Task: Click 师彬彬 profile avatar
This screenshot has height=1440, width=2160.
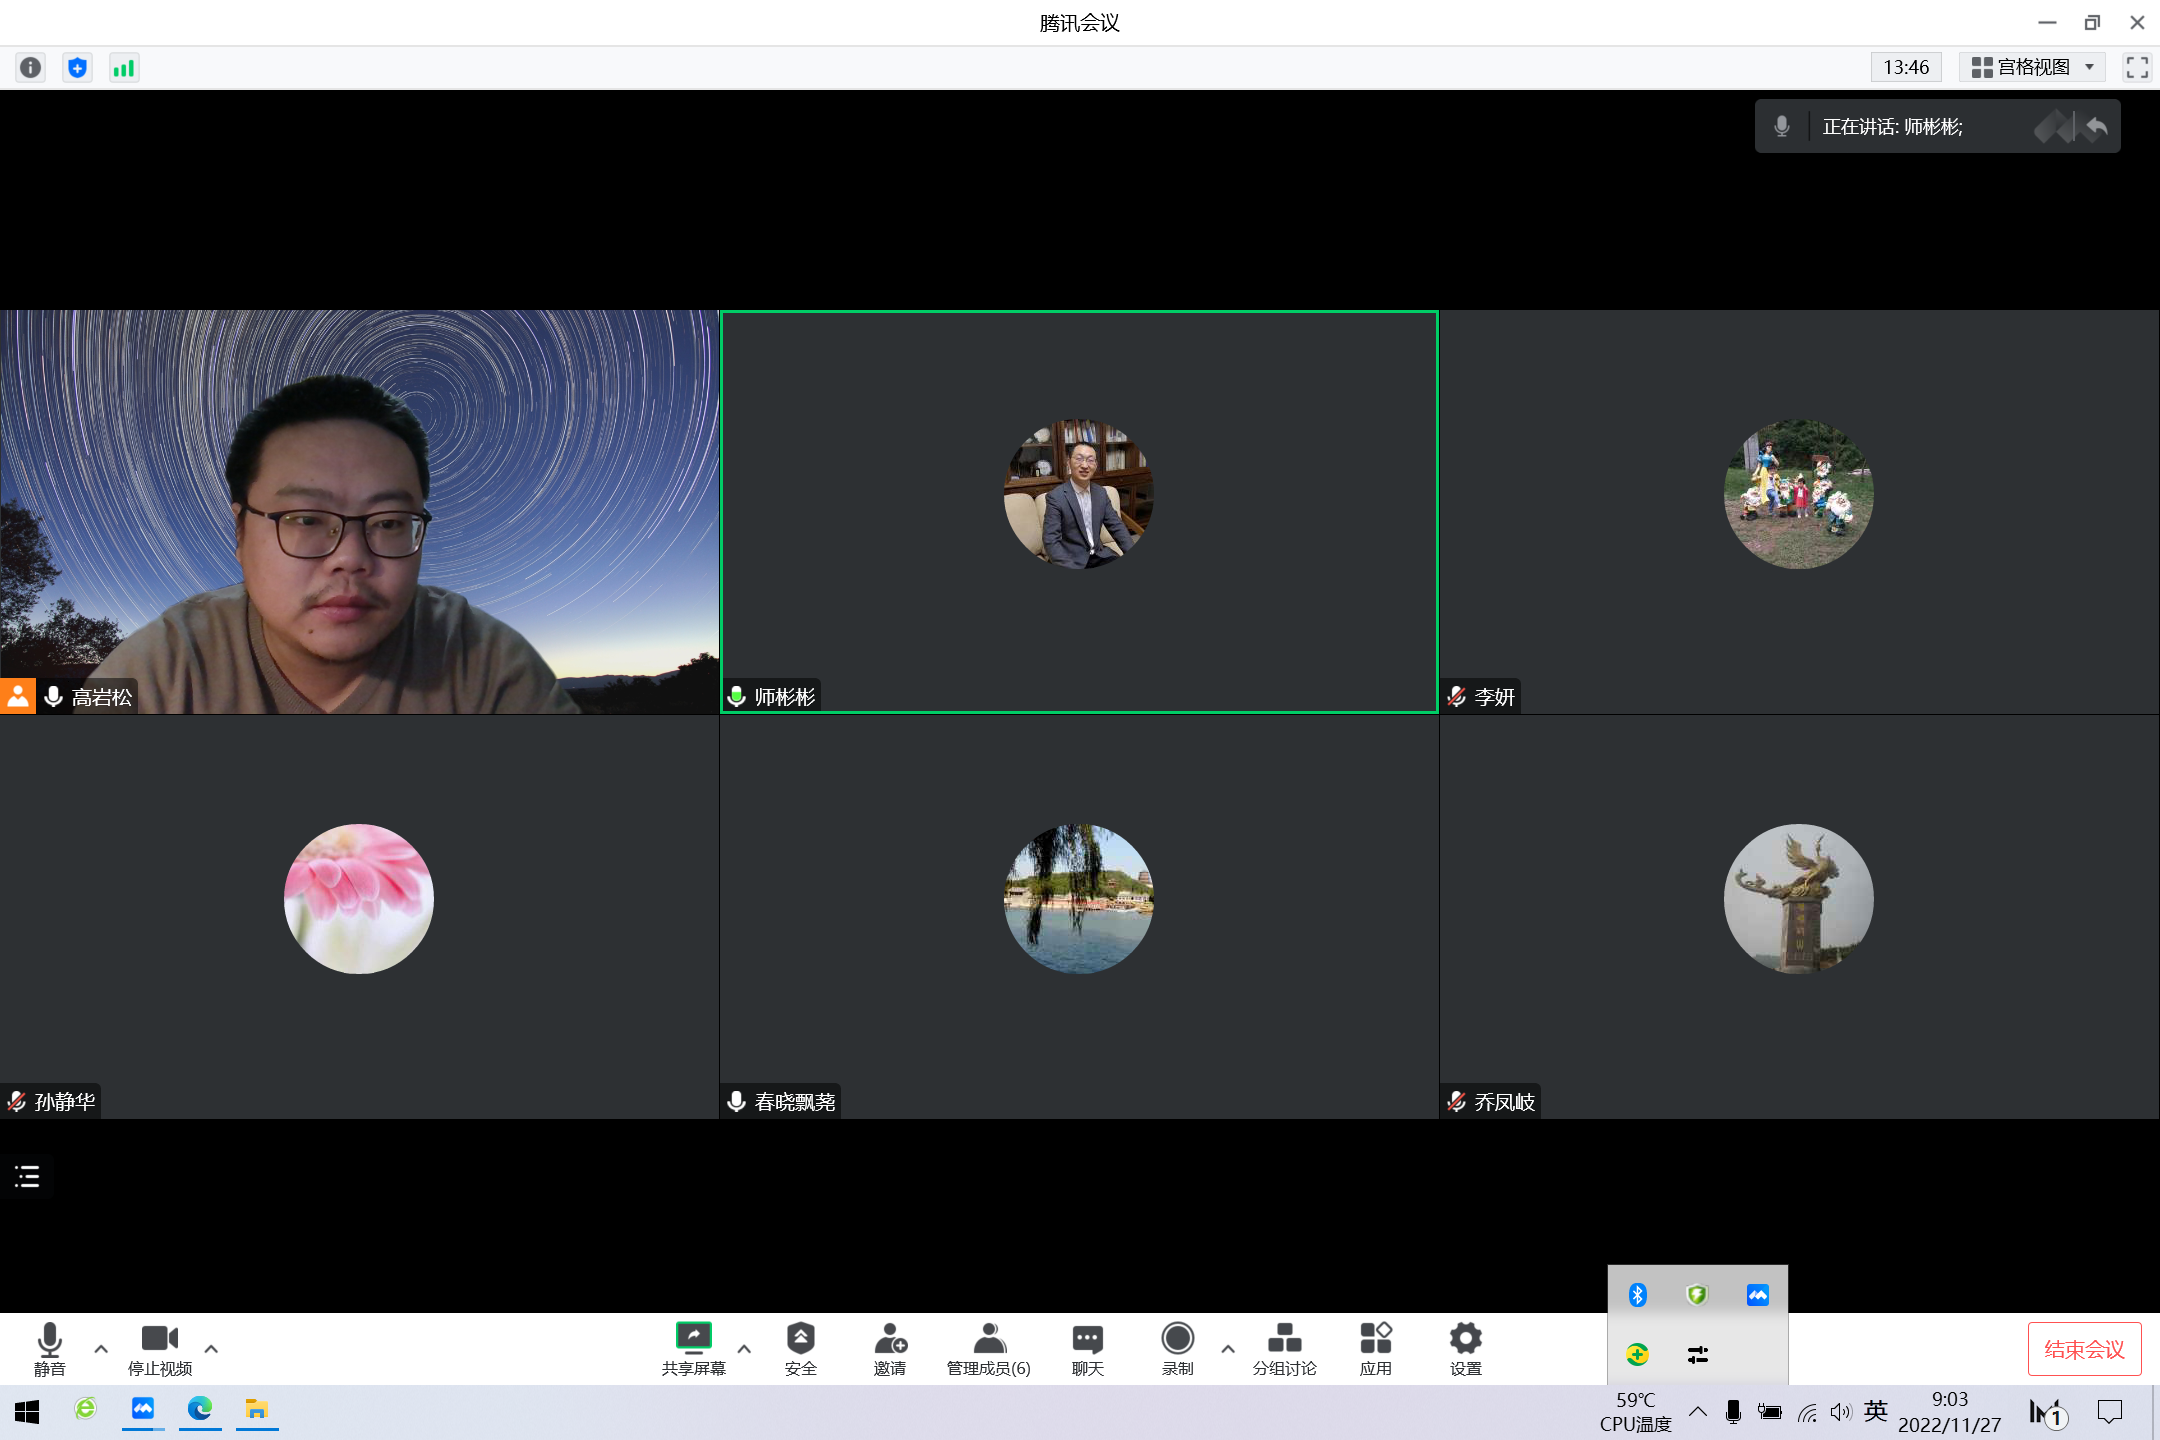Action: (x=1079, y=494)
